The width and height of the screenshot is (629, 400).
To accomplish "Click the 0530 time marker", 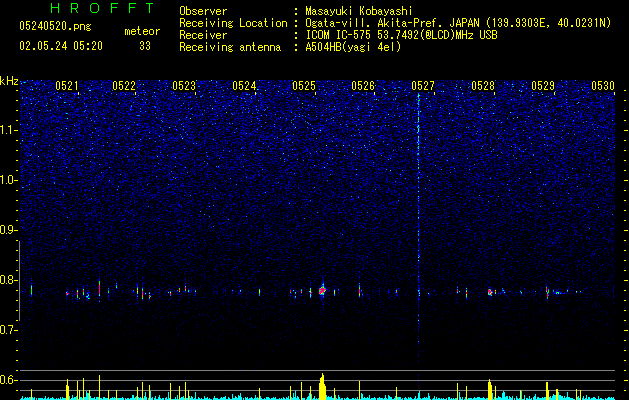I will coord(603,86).
